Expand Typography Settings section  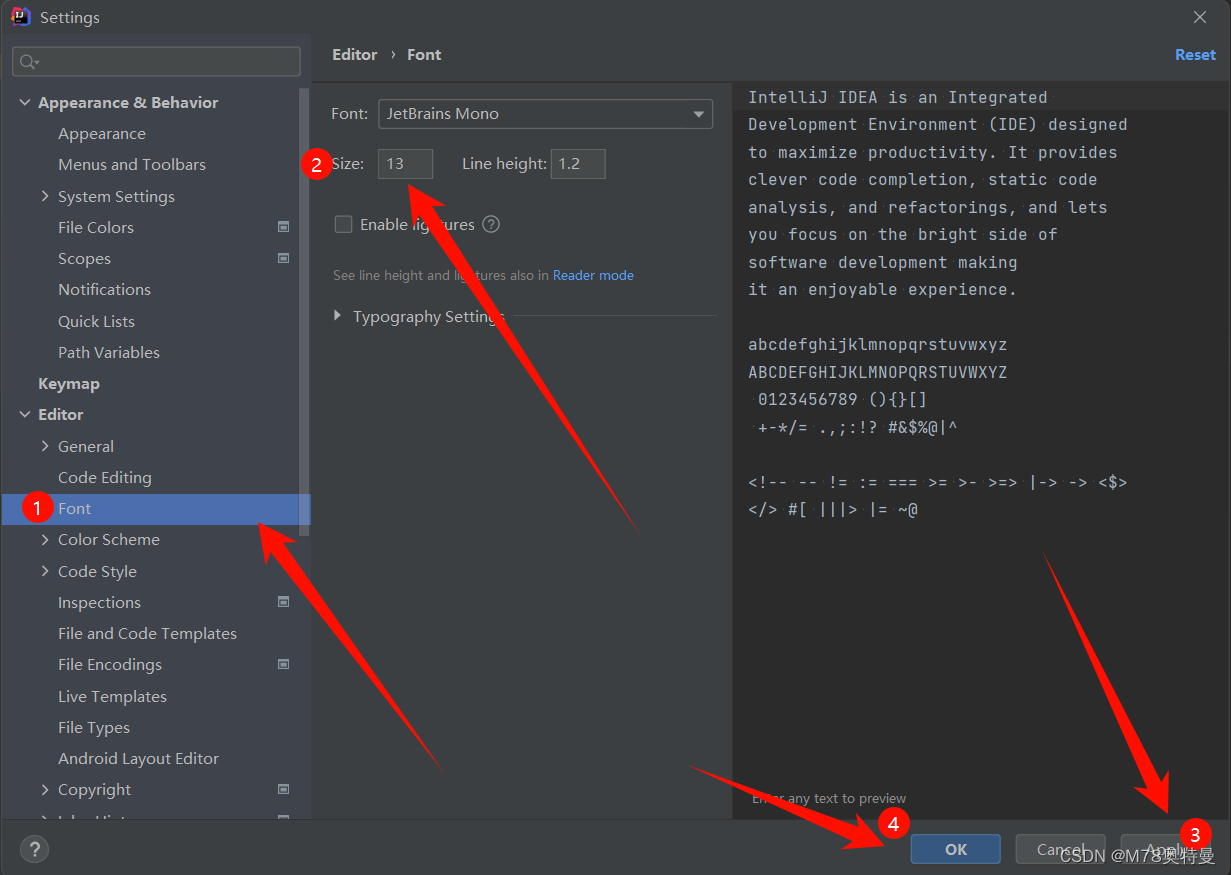[x=338, y=316]
